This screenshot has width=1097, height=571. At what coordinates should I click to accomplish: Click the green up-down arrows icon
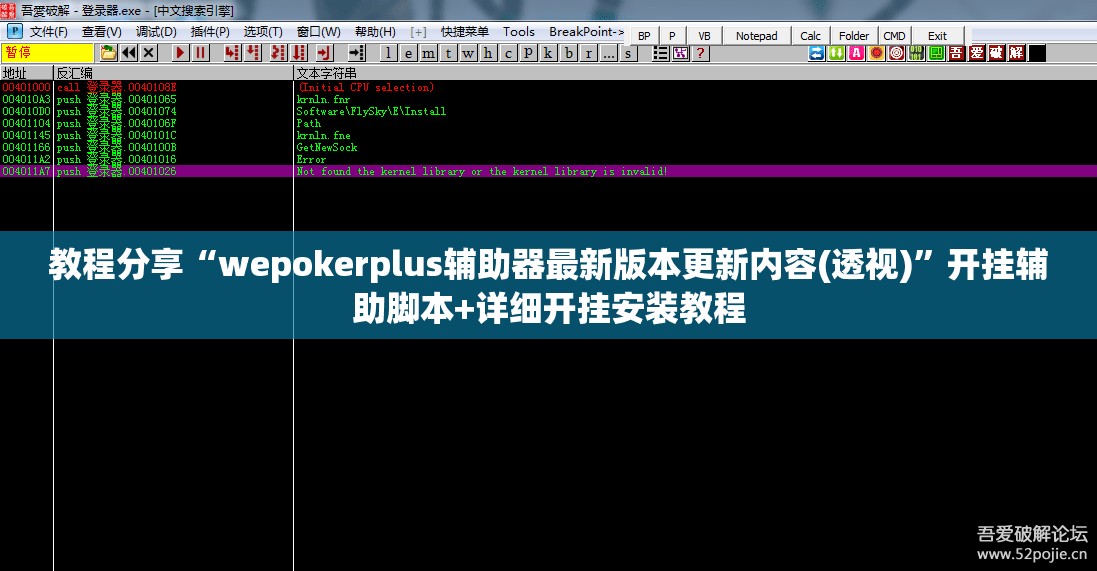[837, 53]
